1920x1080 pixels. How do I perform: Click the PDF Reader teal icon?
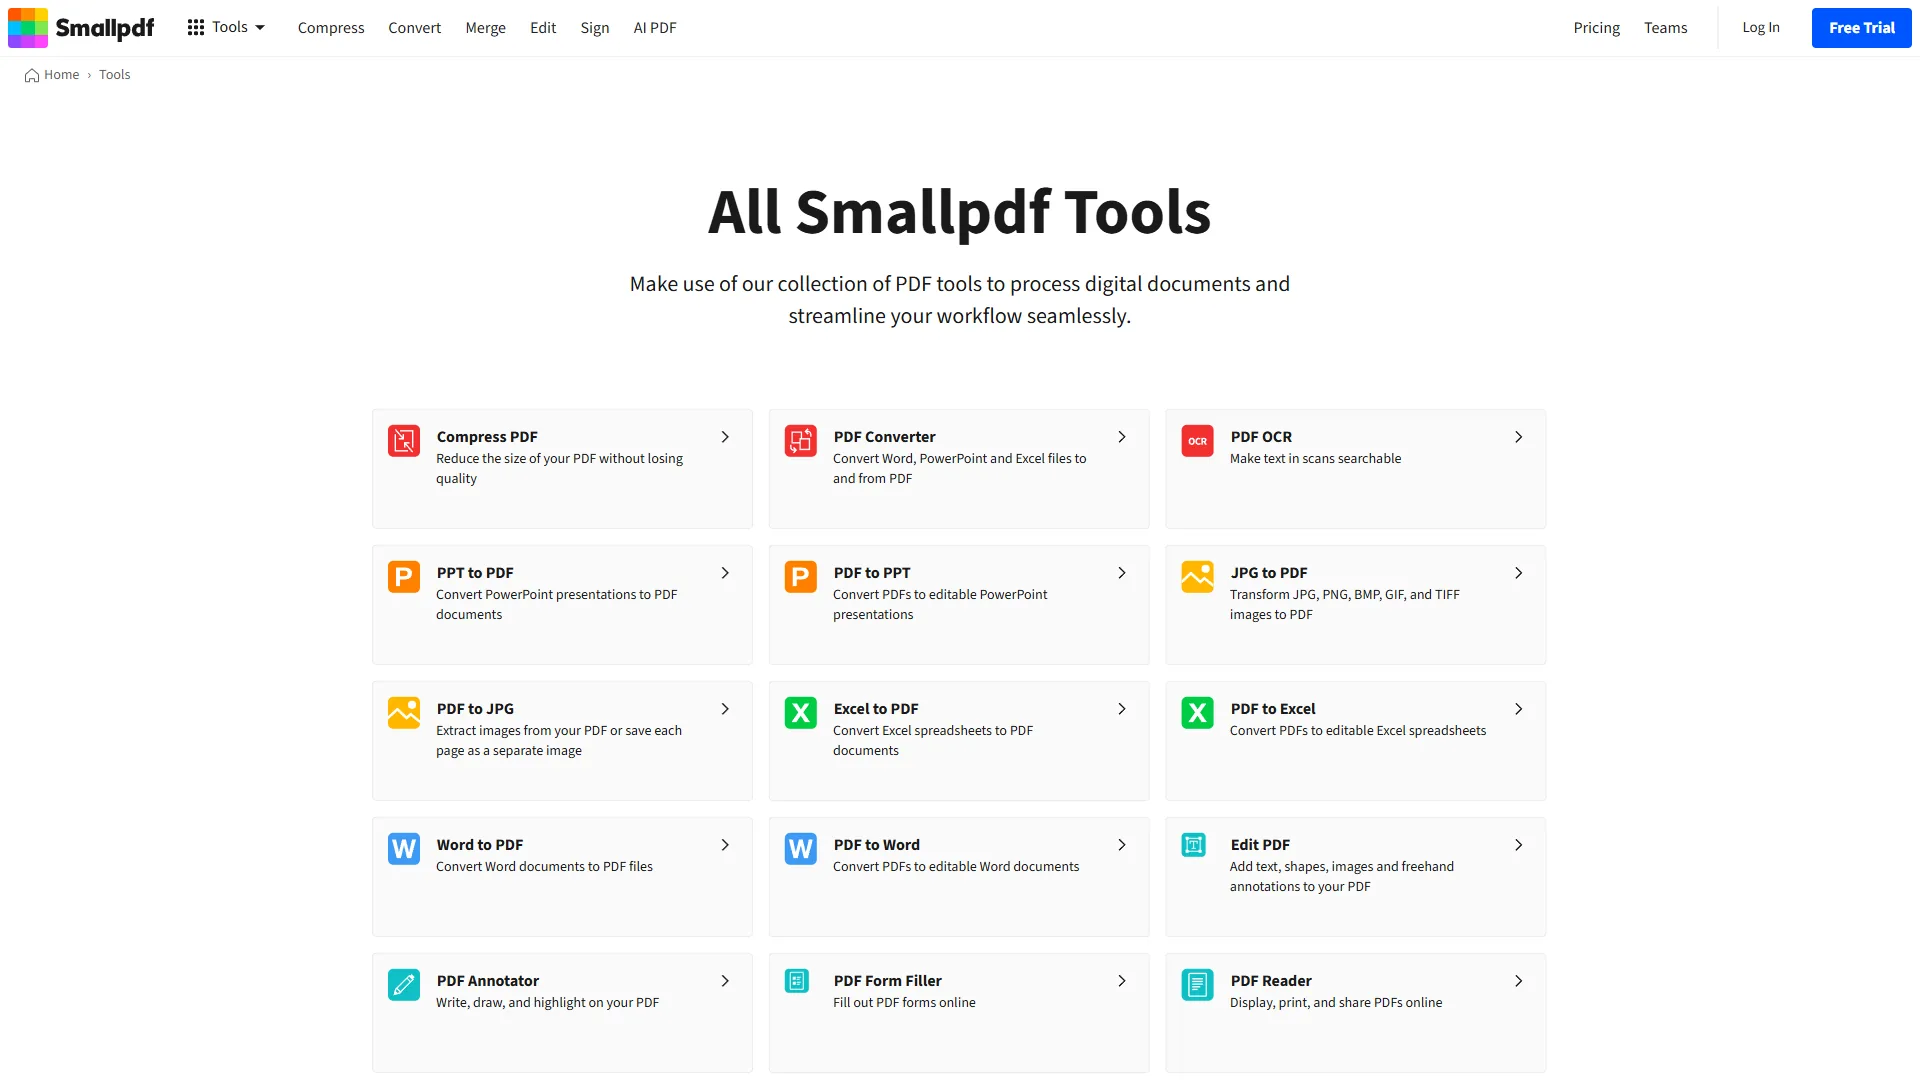1198,985
